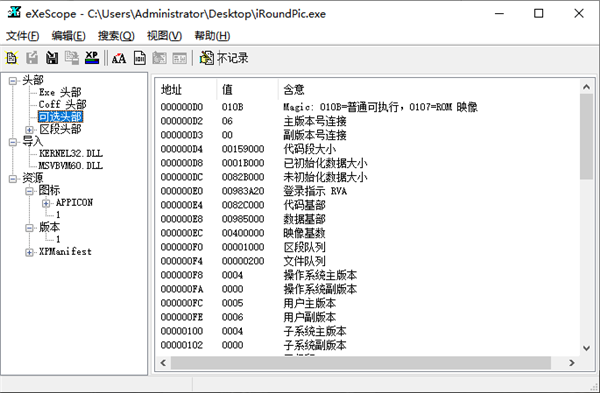Collapse the 图标 tree node
600x393 pixels.
pyautogui.click(x=29, y=191)
